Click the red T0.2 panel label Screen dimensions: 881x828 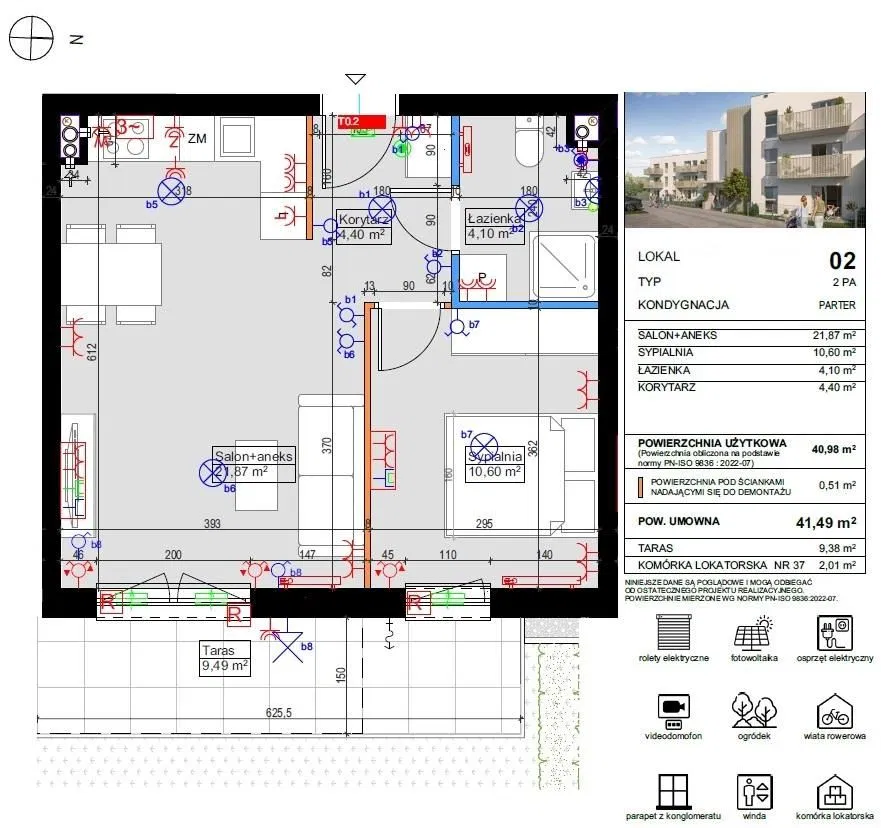pos(361,121)
